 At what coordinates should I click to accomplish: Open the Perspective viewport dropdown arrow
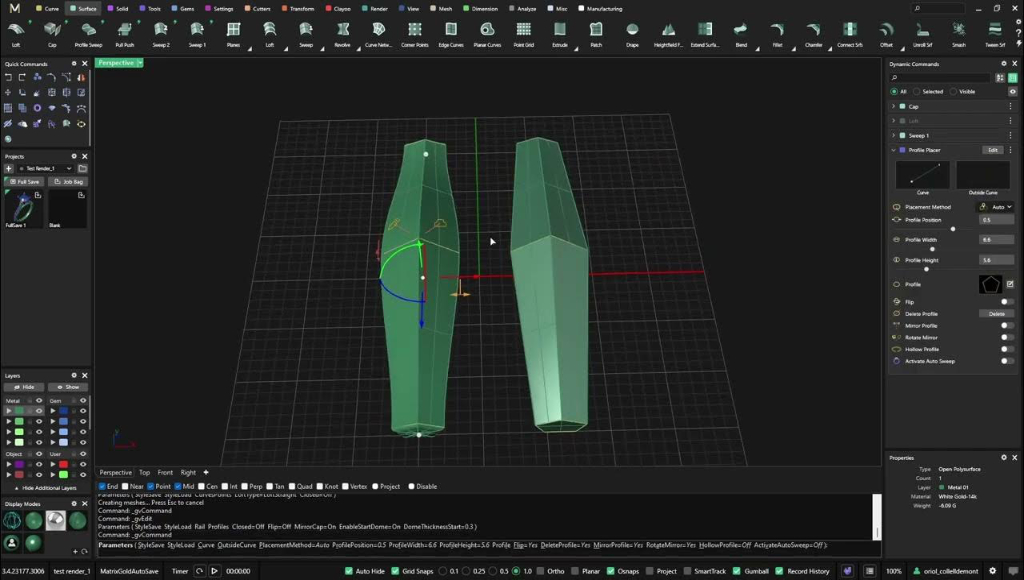(x=140, y=63)
